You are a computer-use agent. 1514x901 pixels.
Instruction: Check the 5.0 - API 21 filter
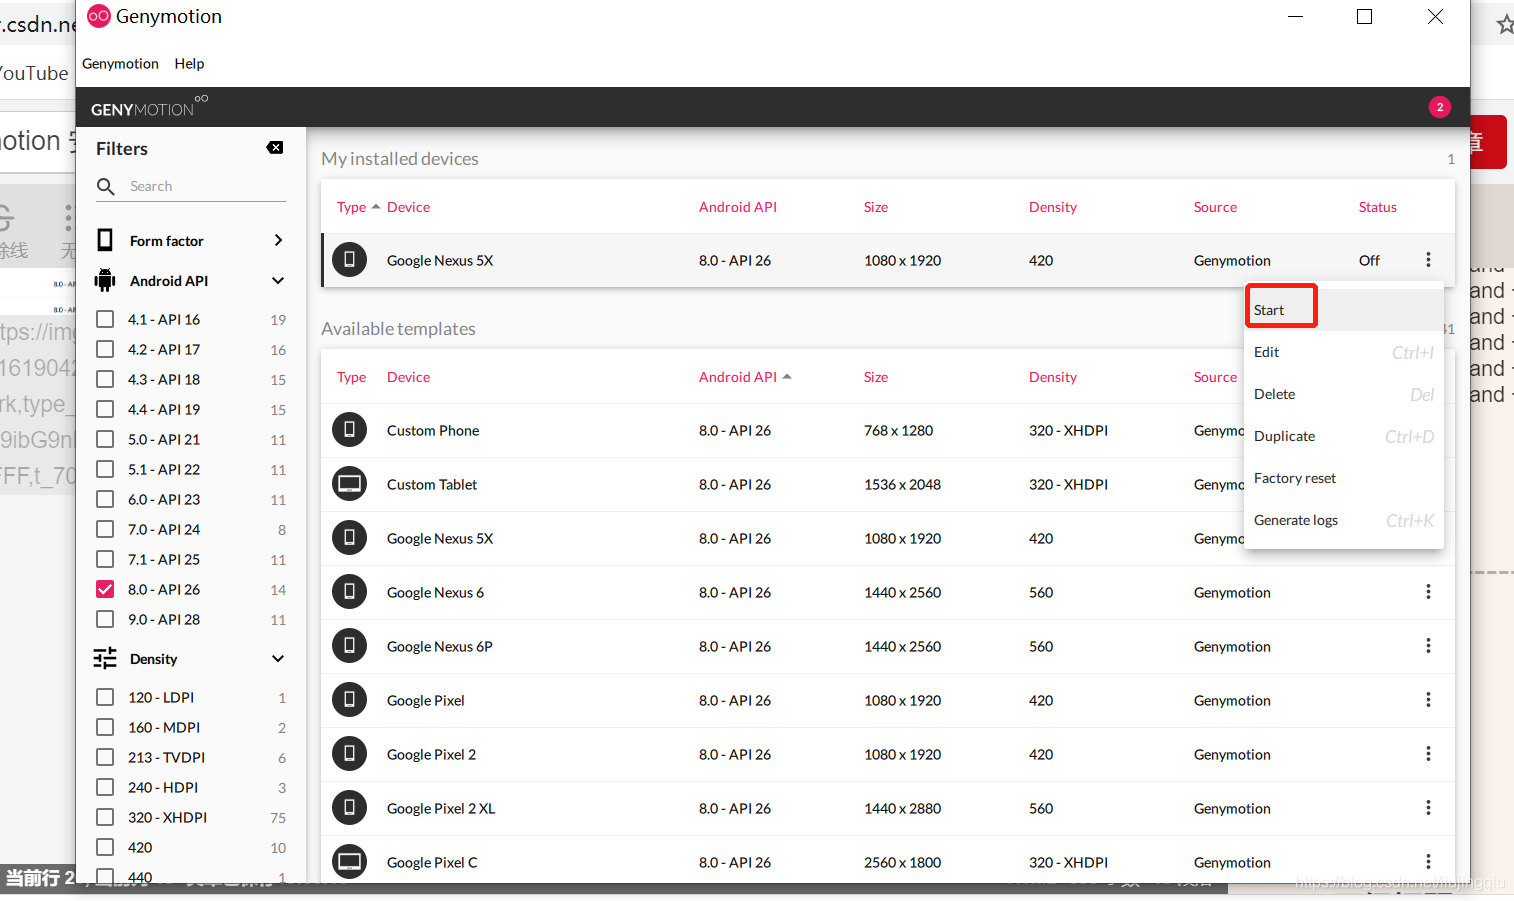[105, 439]
